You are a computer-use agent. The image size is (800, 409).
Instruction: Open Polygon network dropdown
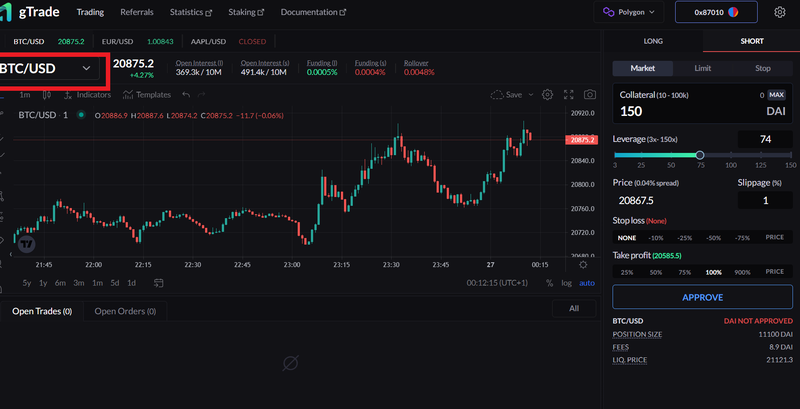(629, 12)
